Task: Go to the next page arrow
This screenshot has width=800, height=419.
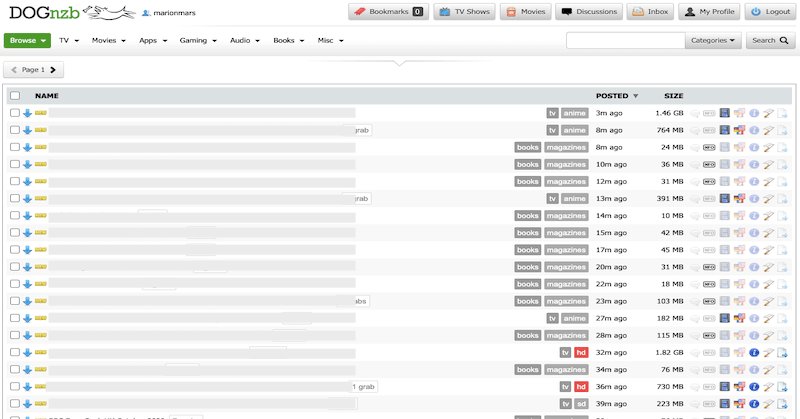Action: click(53, 70)
